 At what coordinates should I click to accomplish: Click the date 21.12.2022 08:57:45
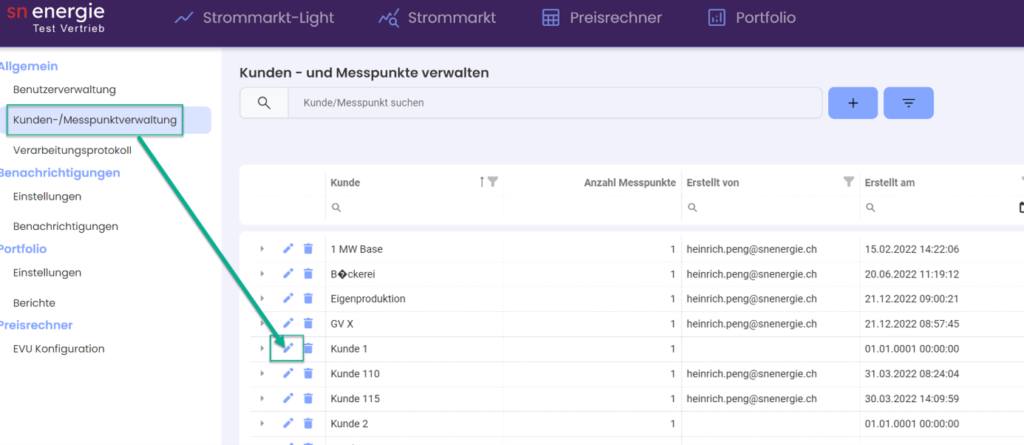tap(912, 323)
